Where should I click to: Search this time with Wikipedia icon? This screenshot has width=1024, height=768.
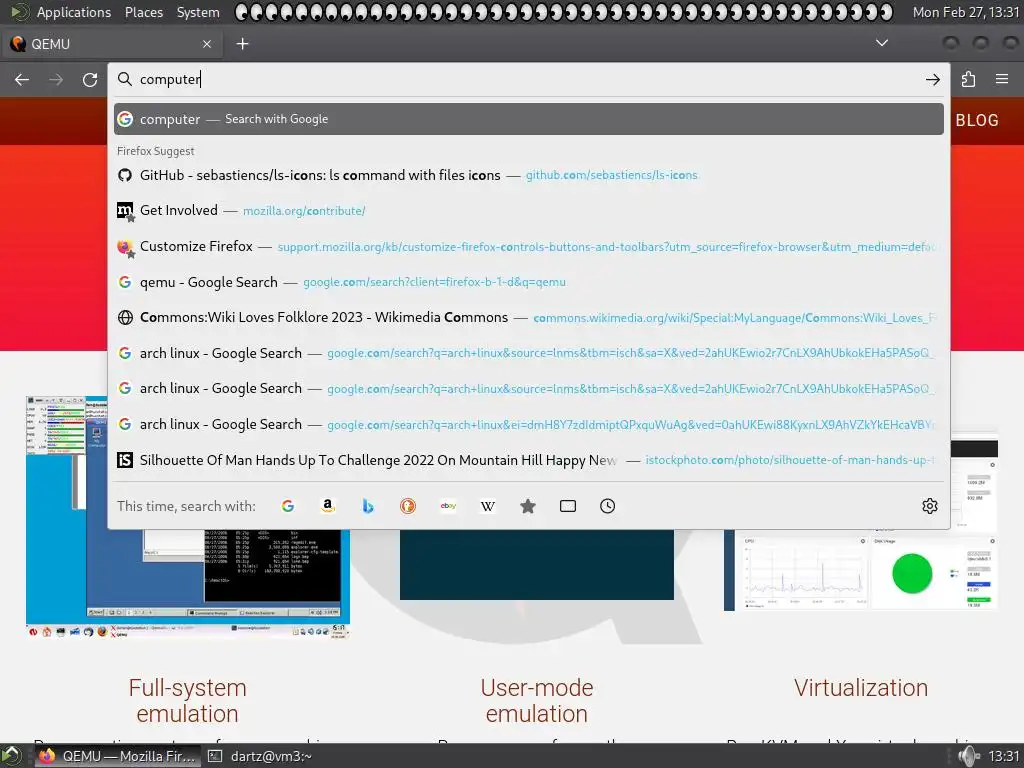pyautogui.click(x=488, y=506)
